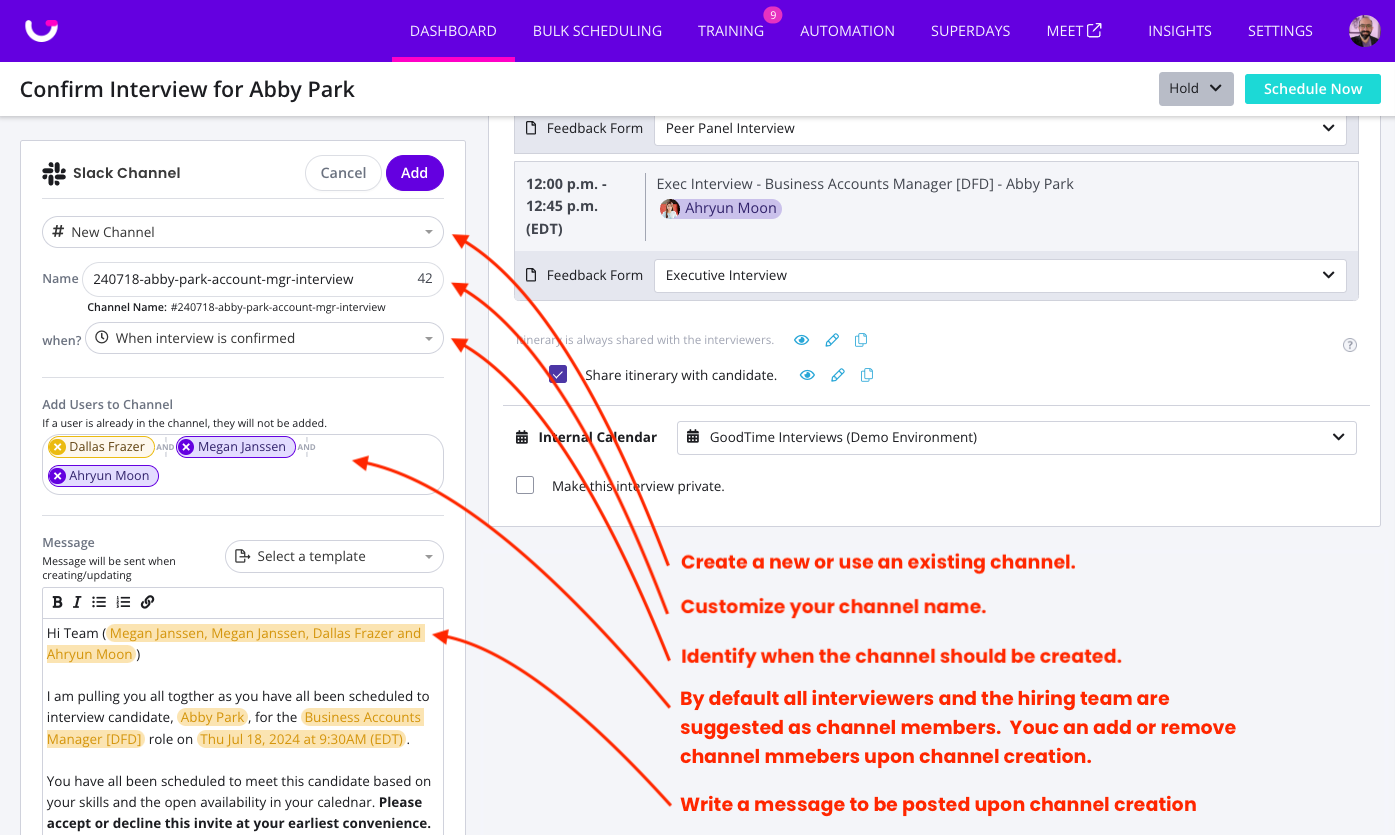Insert a hyperlink in the message
The image size is (1395, 835).
click(148, 602)
